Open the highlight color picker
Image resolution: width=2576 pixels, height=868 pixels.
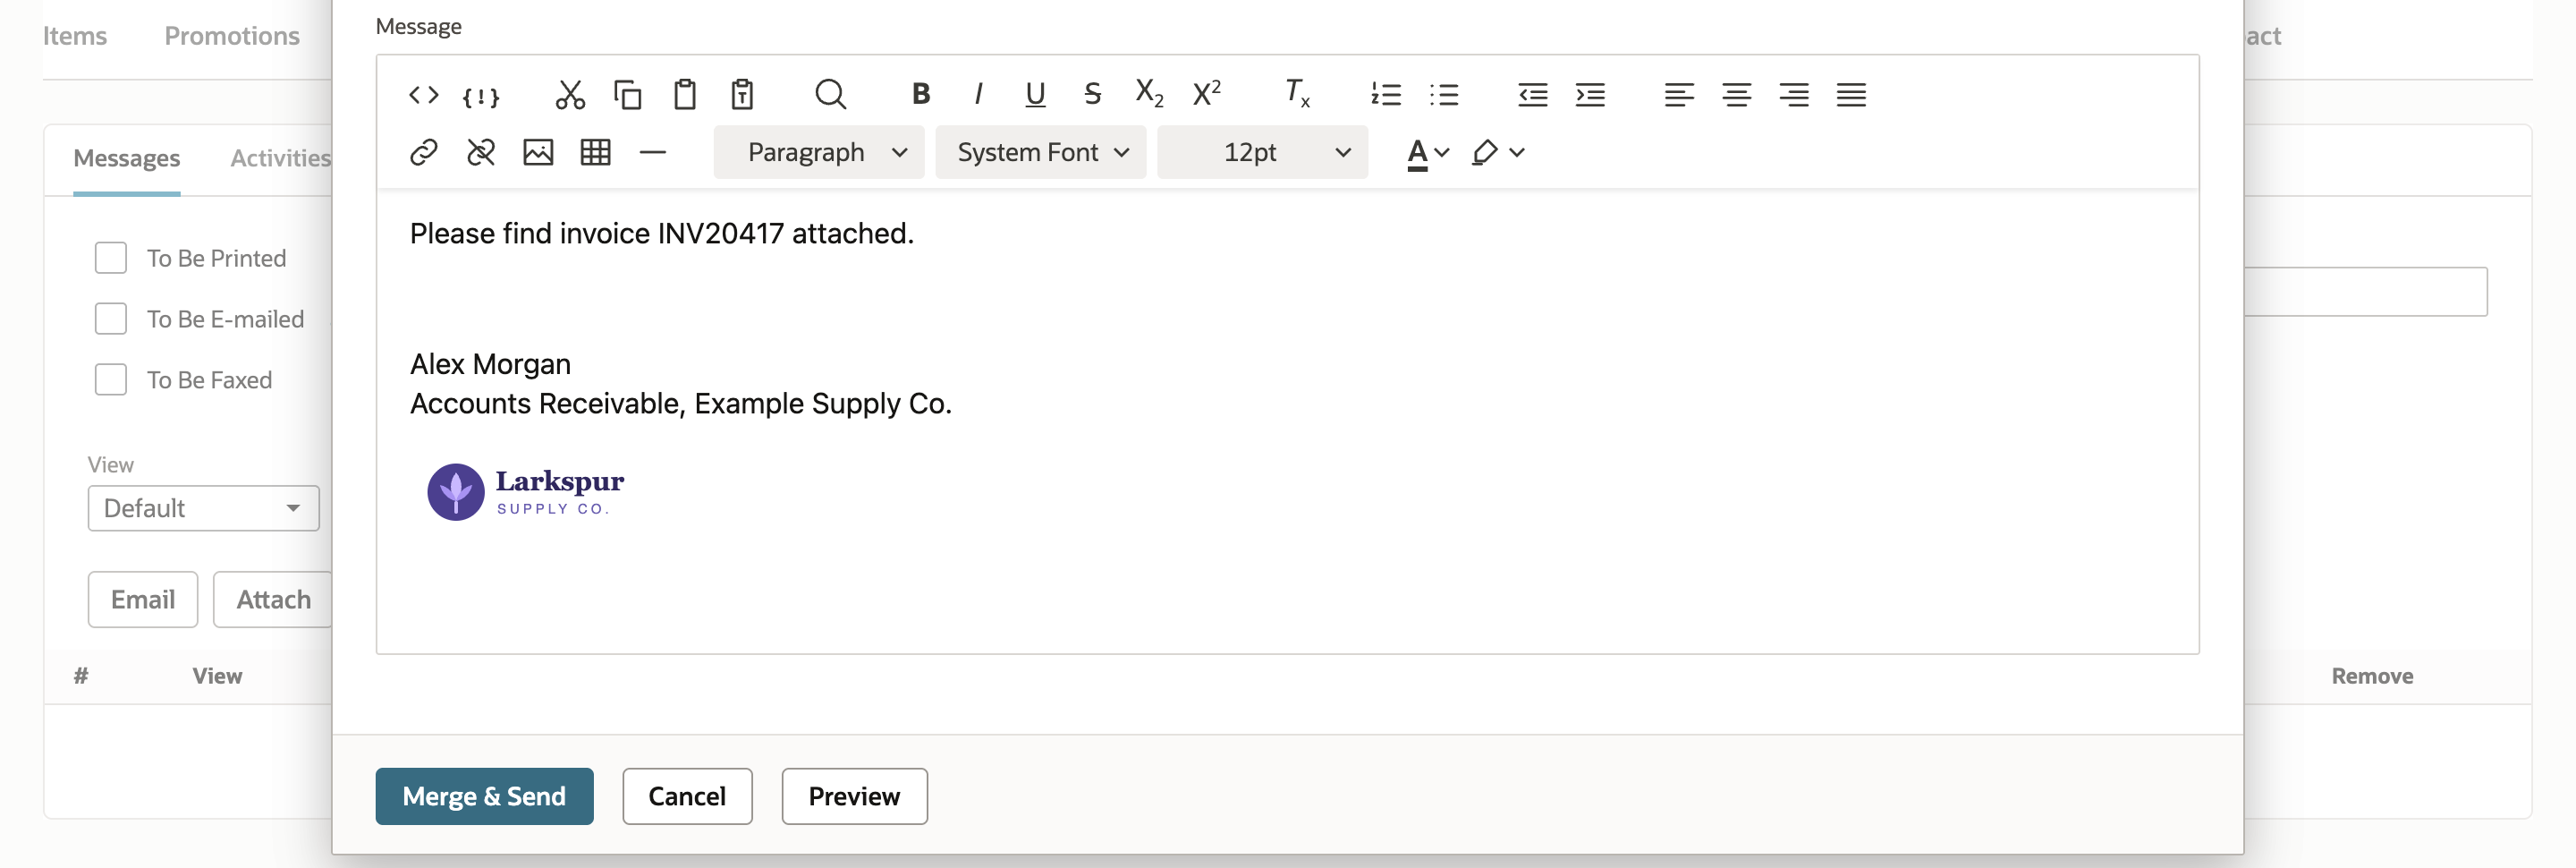point(1497,152)
